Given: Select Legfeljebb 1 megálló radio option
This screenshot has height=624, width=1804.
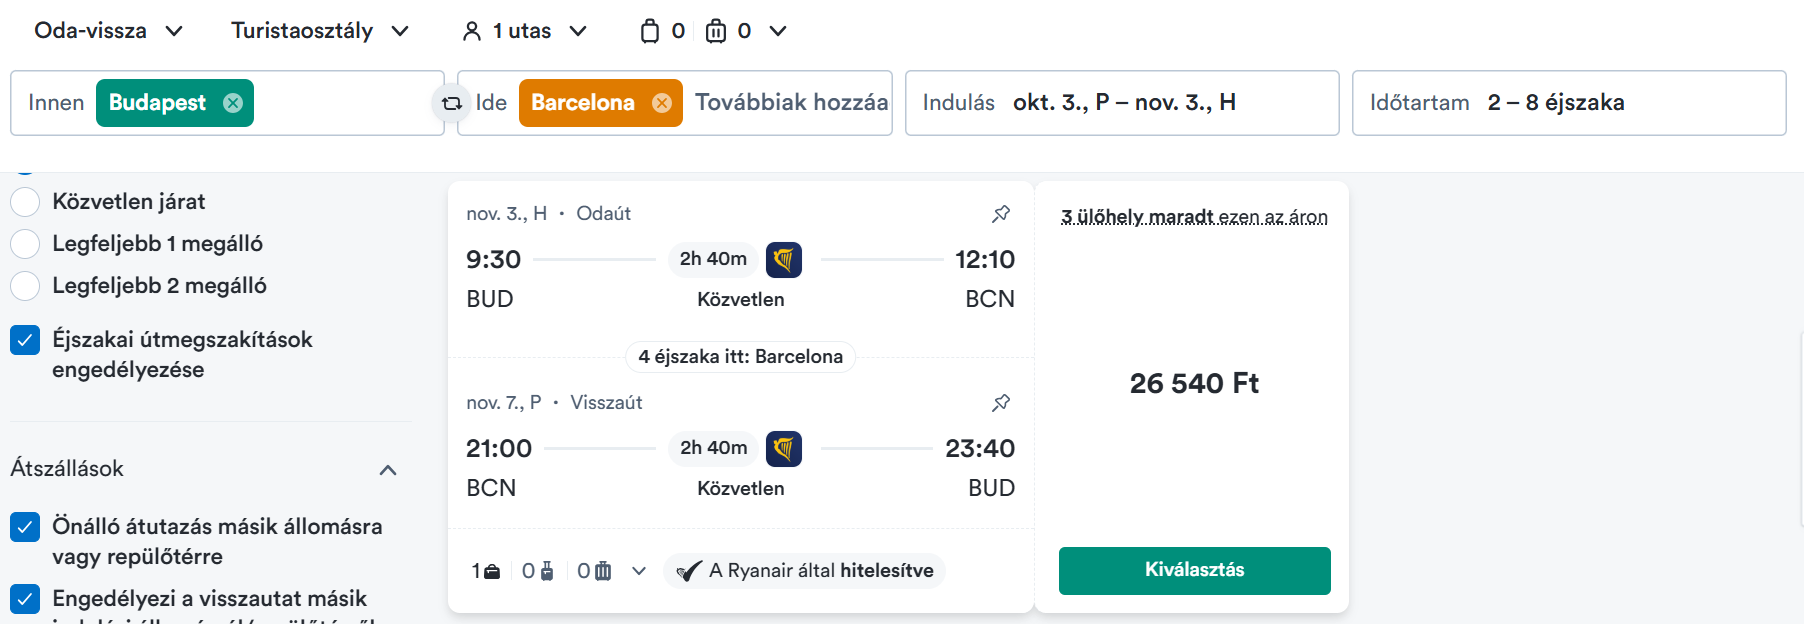Looking at the screenshot, I should [25, 244].
